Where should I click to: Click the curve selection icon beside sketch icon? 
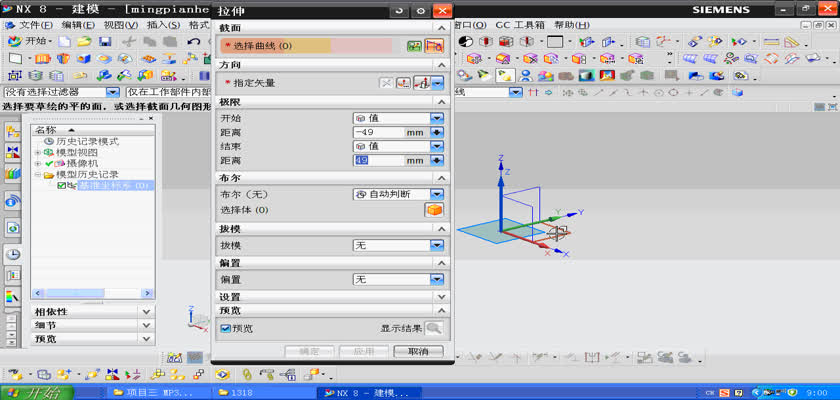click(434, 46)
